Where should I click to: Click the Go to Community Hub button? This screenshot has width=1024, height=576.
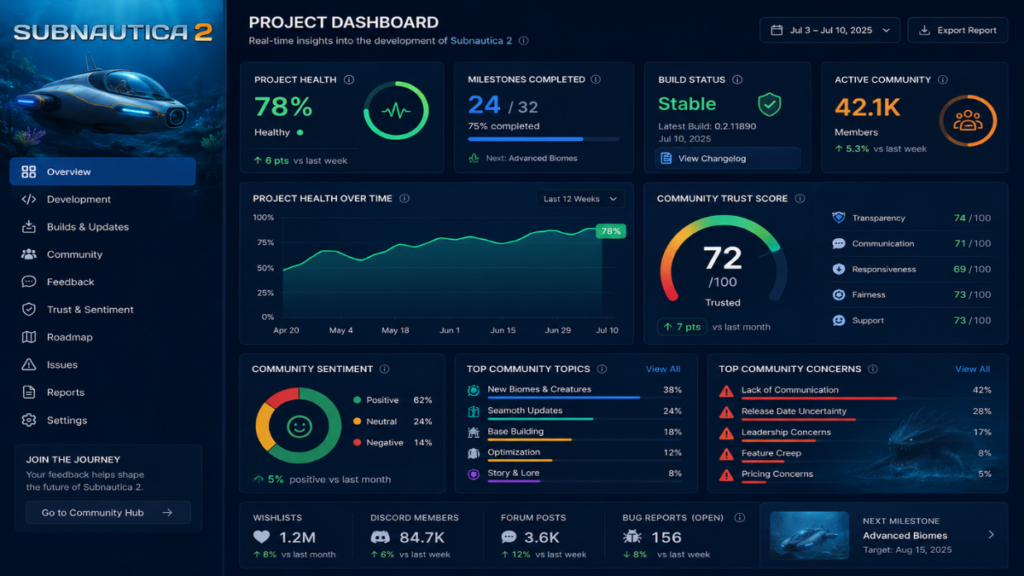(108, 513)
